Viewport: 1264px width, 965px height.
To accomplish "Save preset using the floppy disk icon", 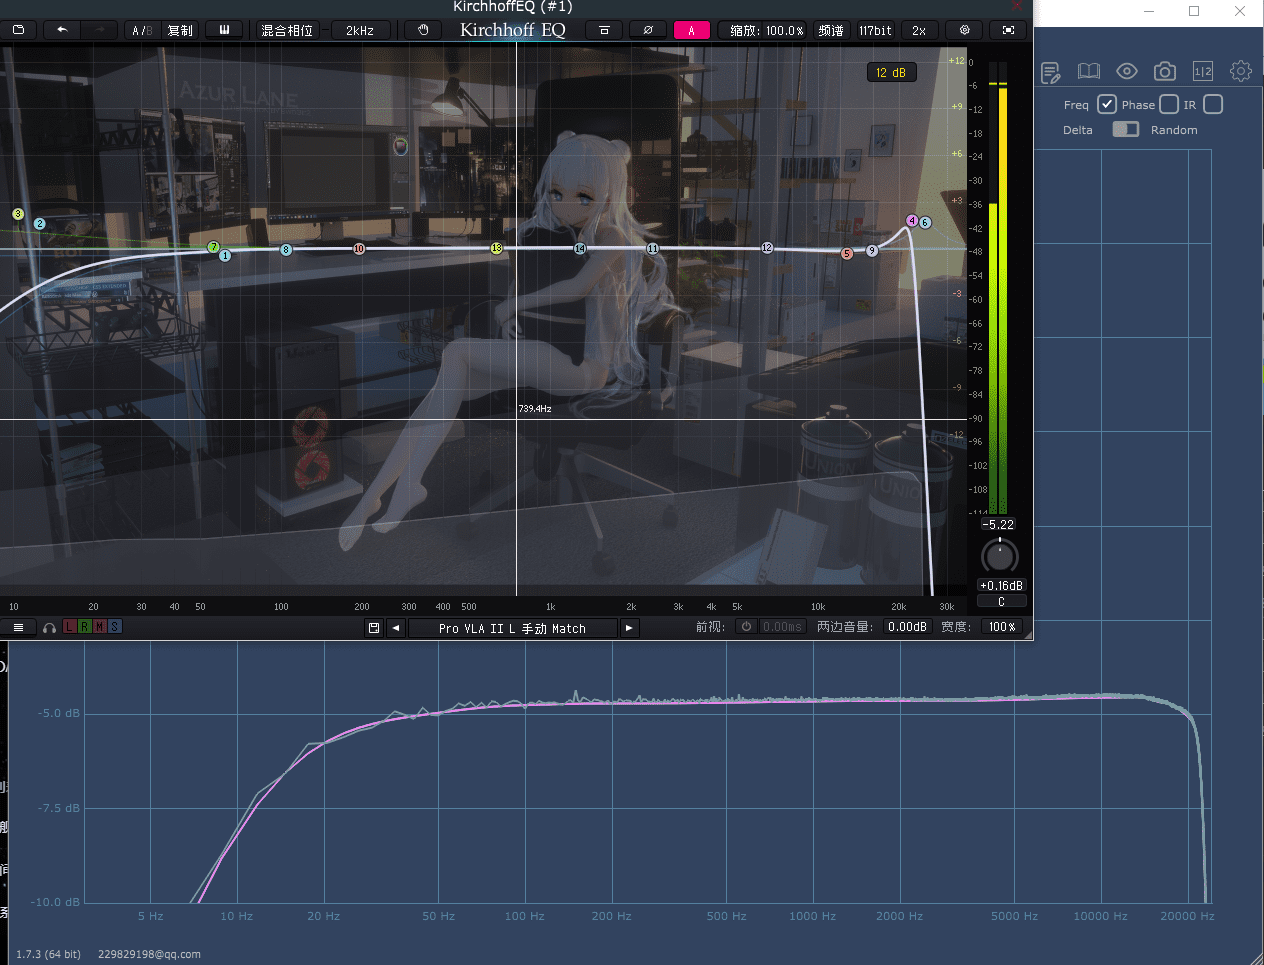I will click(x=374, y=628).
